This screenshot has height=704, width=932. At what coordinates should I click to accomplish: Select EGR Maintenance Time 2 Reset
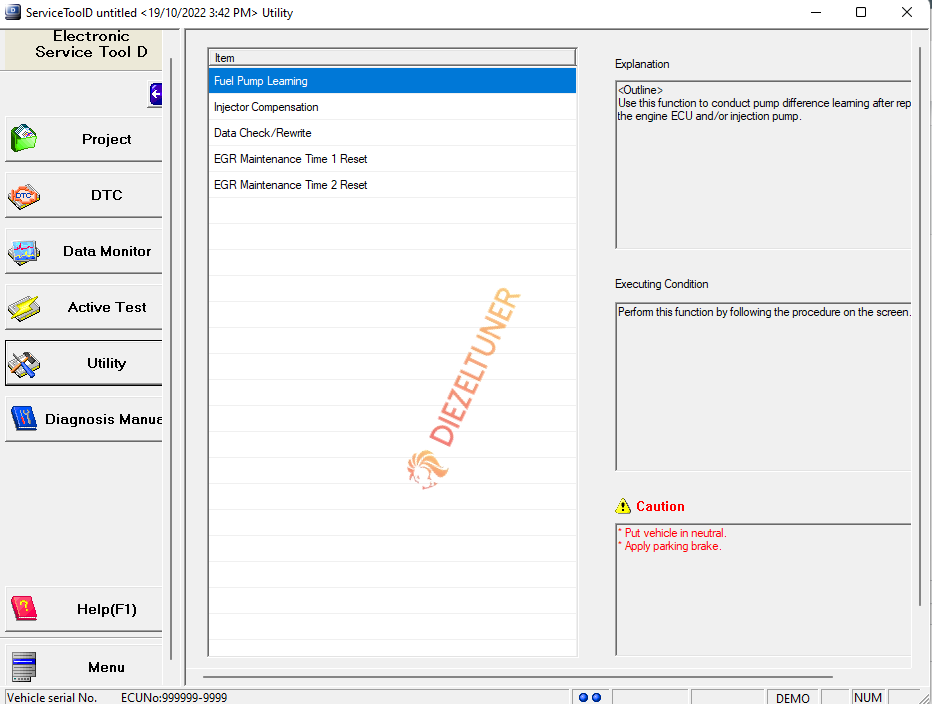[392, 185]
